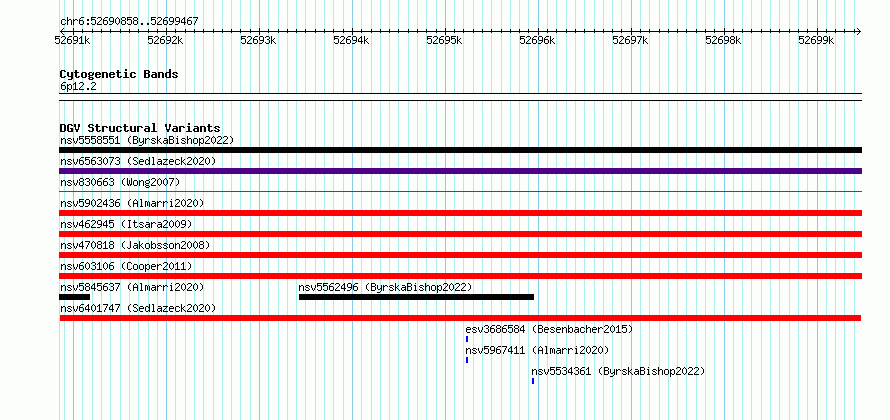Screen dimensions: 890x420
Task: Click the red bar under nsv603106
Action: pyautogui.click(x=460, y=276)
